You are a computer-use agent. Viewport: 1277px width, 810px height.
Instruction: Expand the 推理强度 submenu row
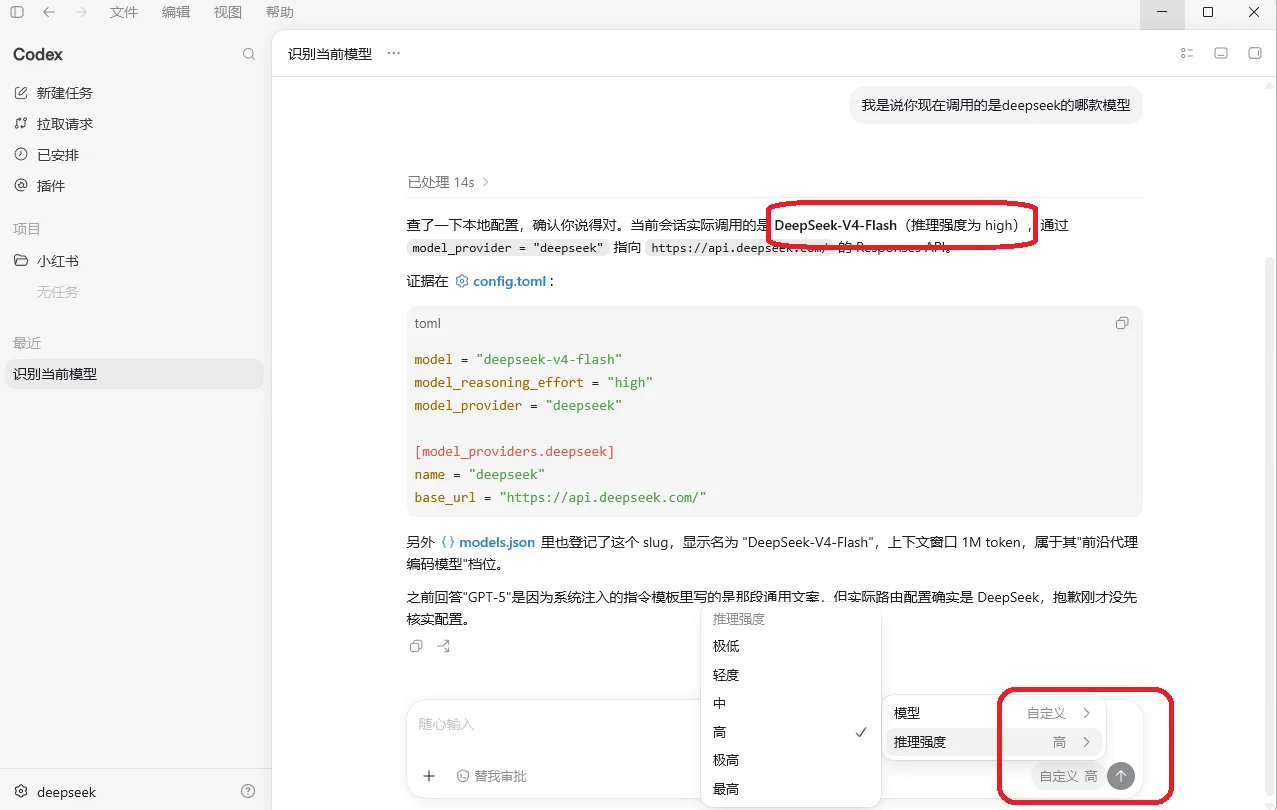(x=993, y=742)
